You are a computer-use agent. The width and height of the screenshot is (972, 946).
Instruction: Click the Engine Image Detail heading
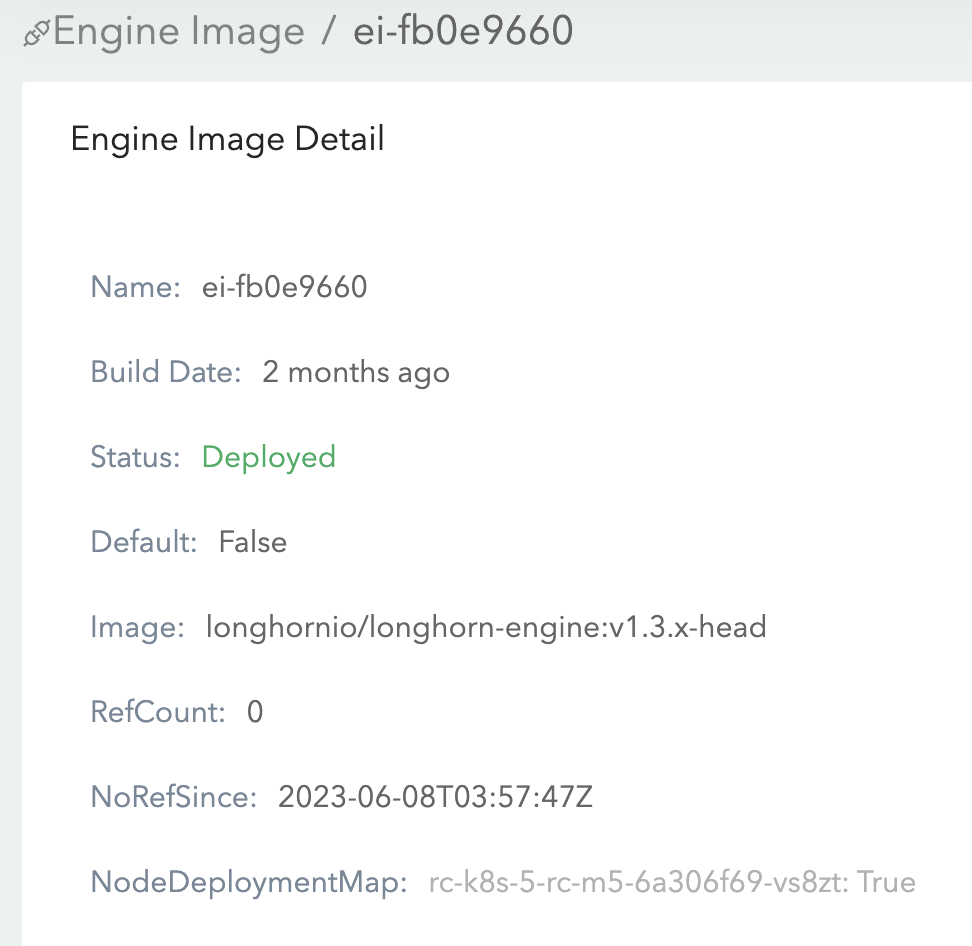pyautogui.click(x=227, y=139)
